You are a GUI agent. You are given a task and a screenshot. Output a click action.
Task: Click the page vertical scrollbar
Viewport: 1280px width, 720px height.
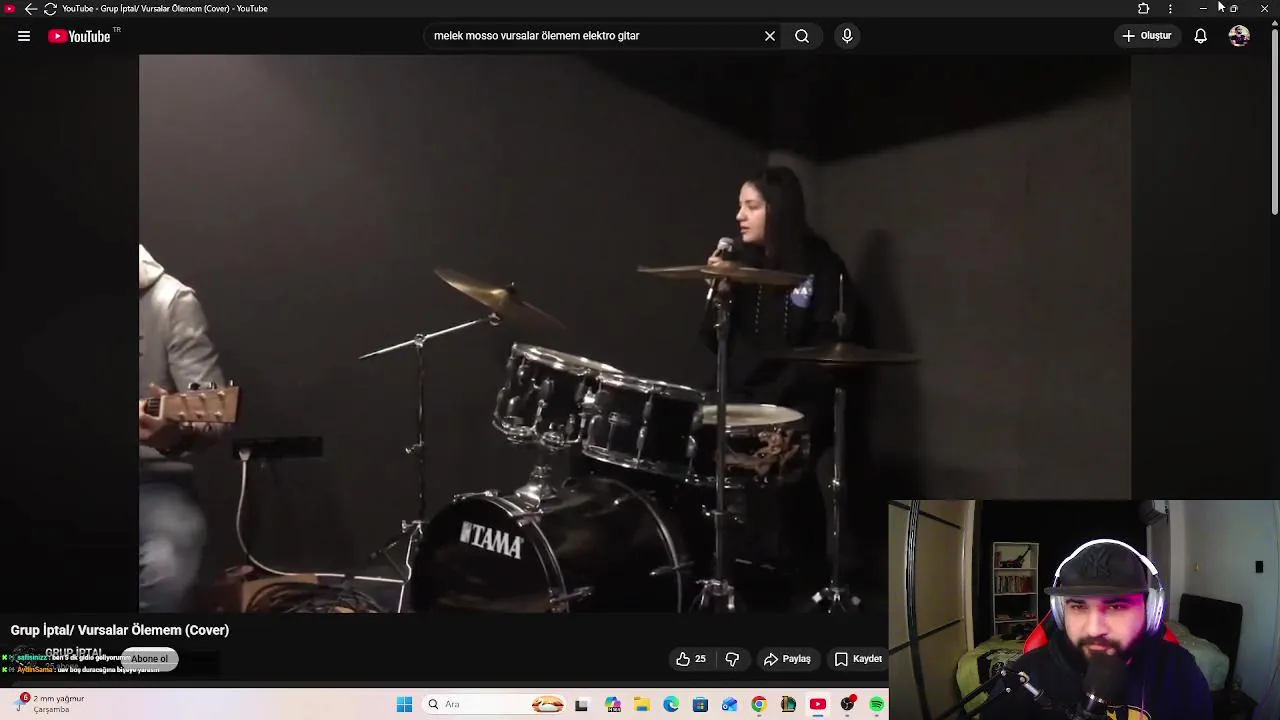coord(1274,120)
